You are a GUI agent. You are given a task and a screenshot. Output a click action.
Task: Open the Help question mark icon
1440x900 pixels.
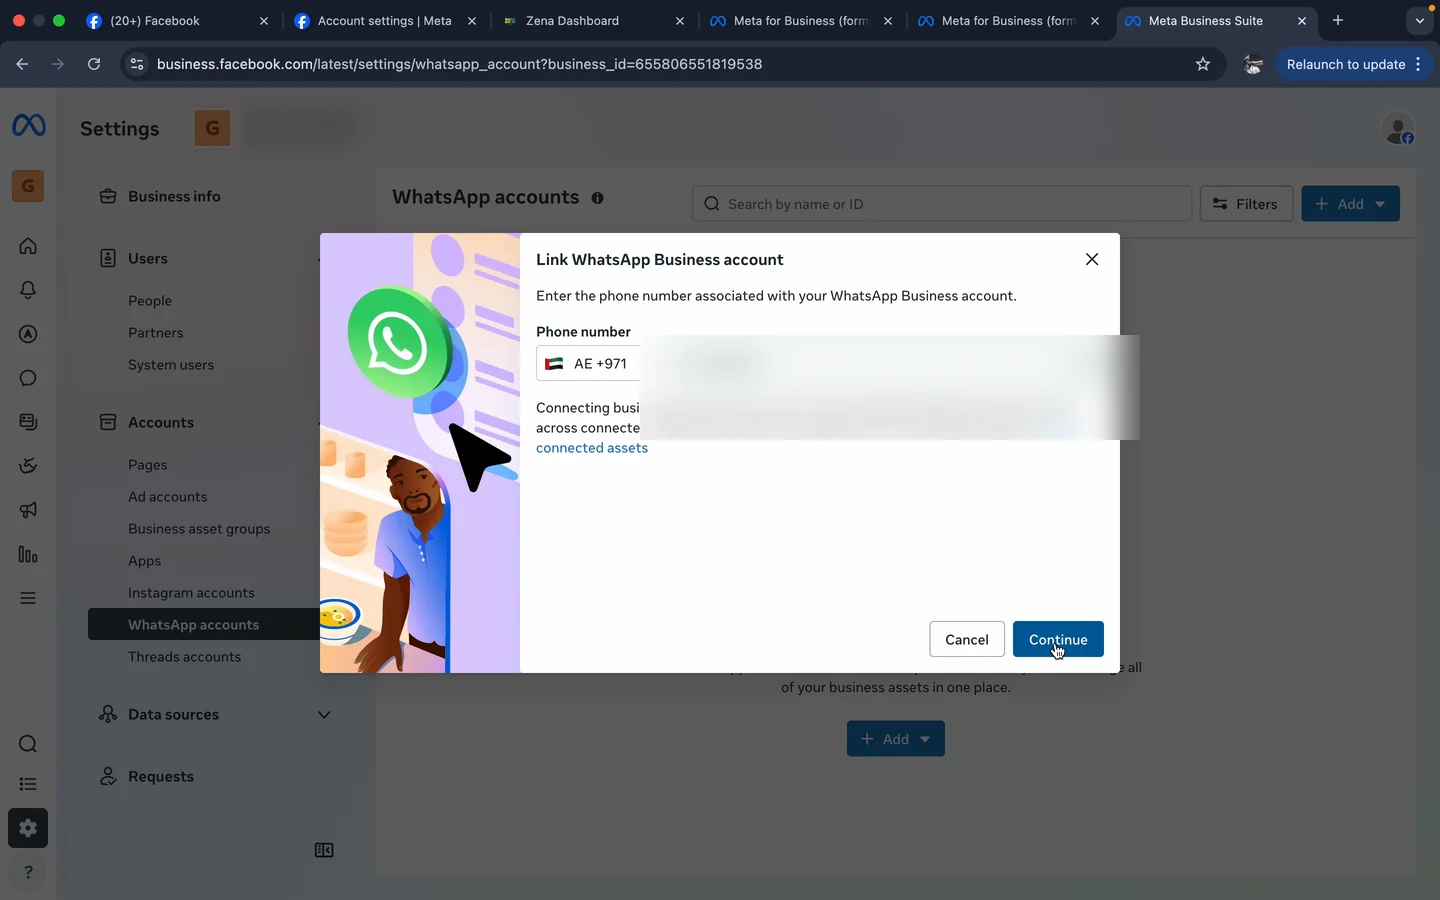pos(28,872)
